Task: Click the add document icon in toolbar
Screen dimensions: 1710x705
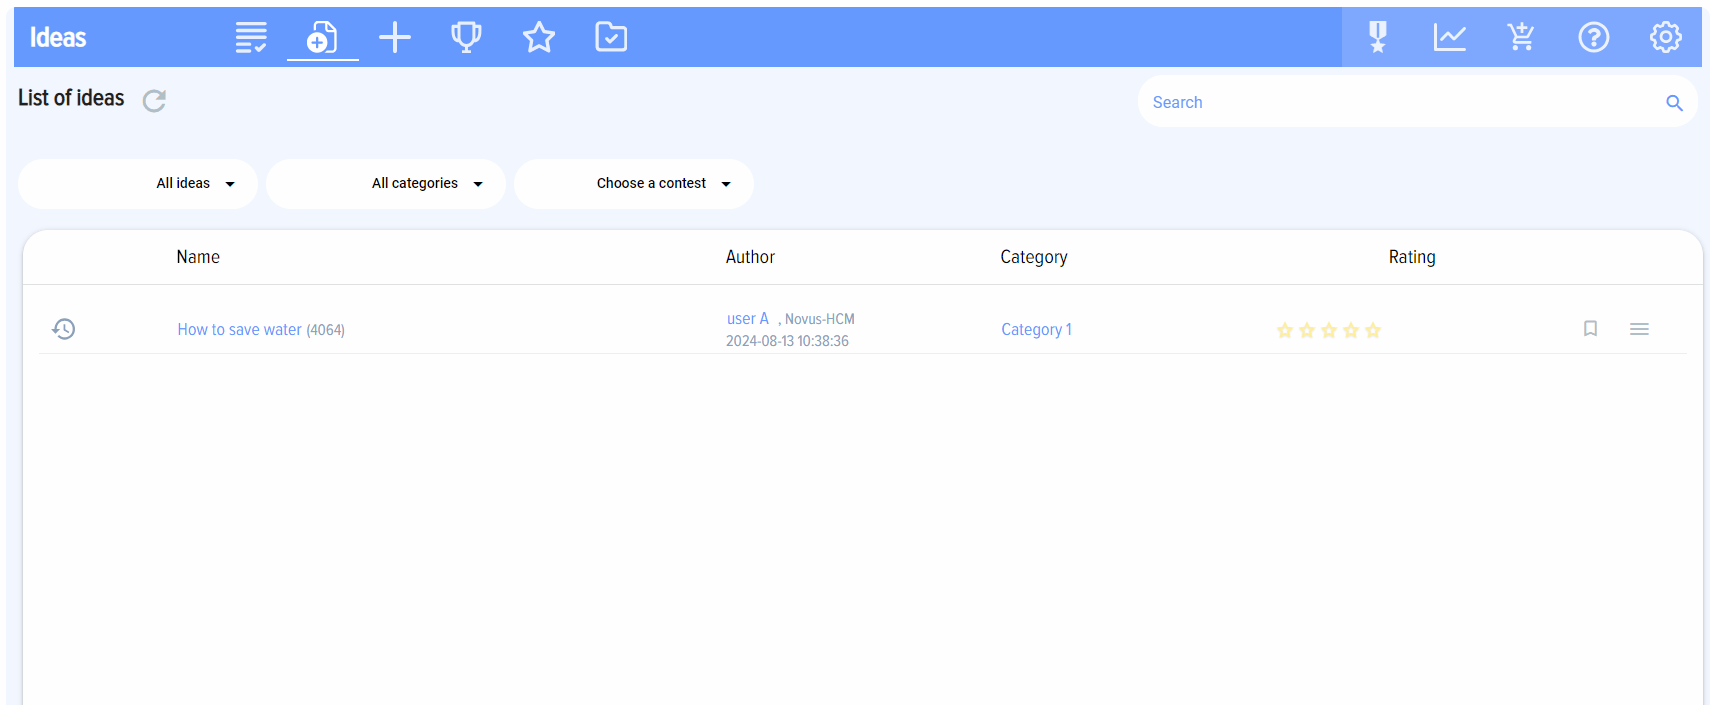Action: [322, 38]
